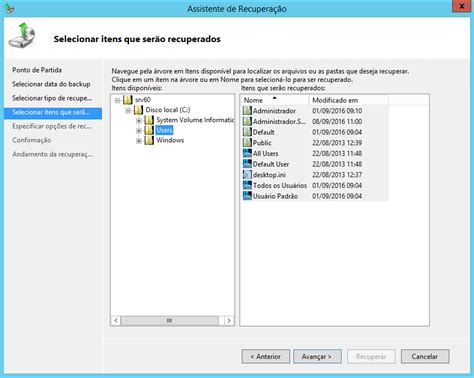Click the All Users shortcut icon
Screen dimensions: 474x378
coord(247,153)
